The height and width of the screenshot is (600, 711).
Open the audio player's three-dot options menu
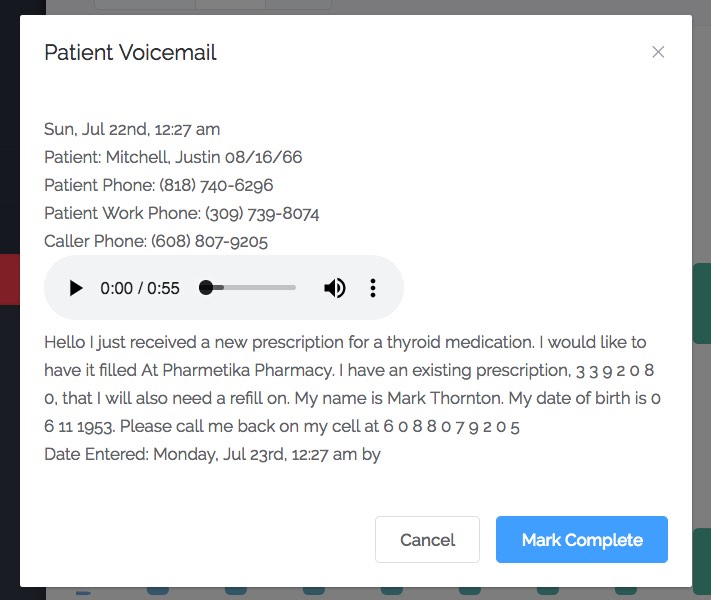pos(373,288)
